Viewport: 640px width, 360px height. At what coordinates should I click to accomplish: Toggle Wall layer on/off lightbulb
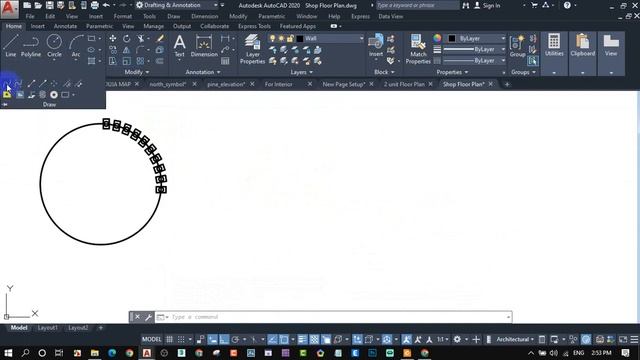point(273,38)
